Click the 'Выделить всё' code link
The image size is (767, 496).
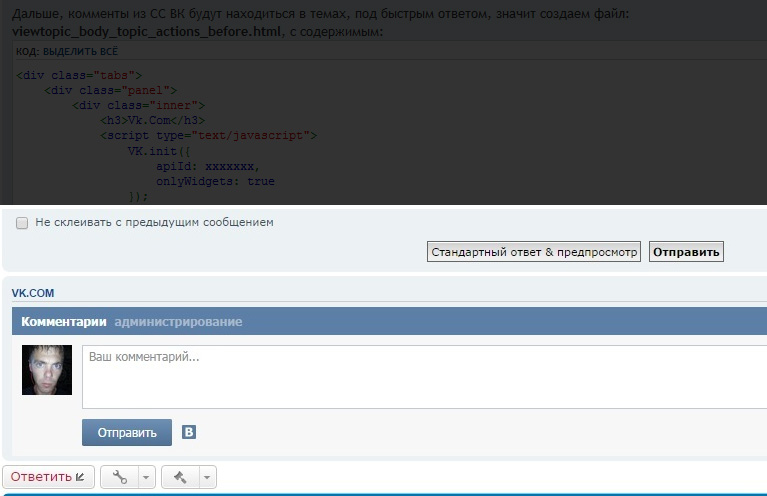pos(75,52)
